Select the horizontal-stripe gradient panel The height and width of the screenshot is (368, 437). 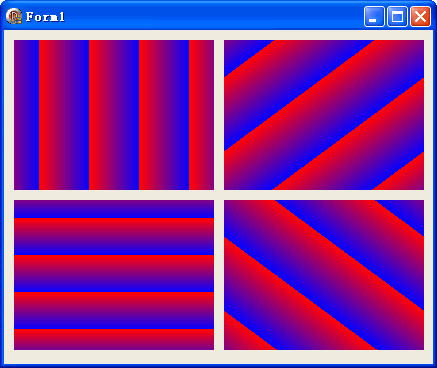[x=114, y=275]
